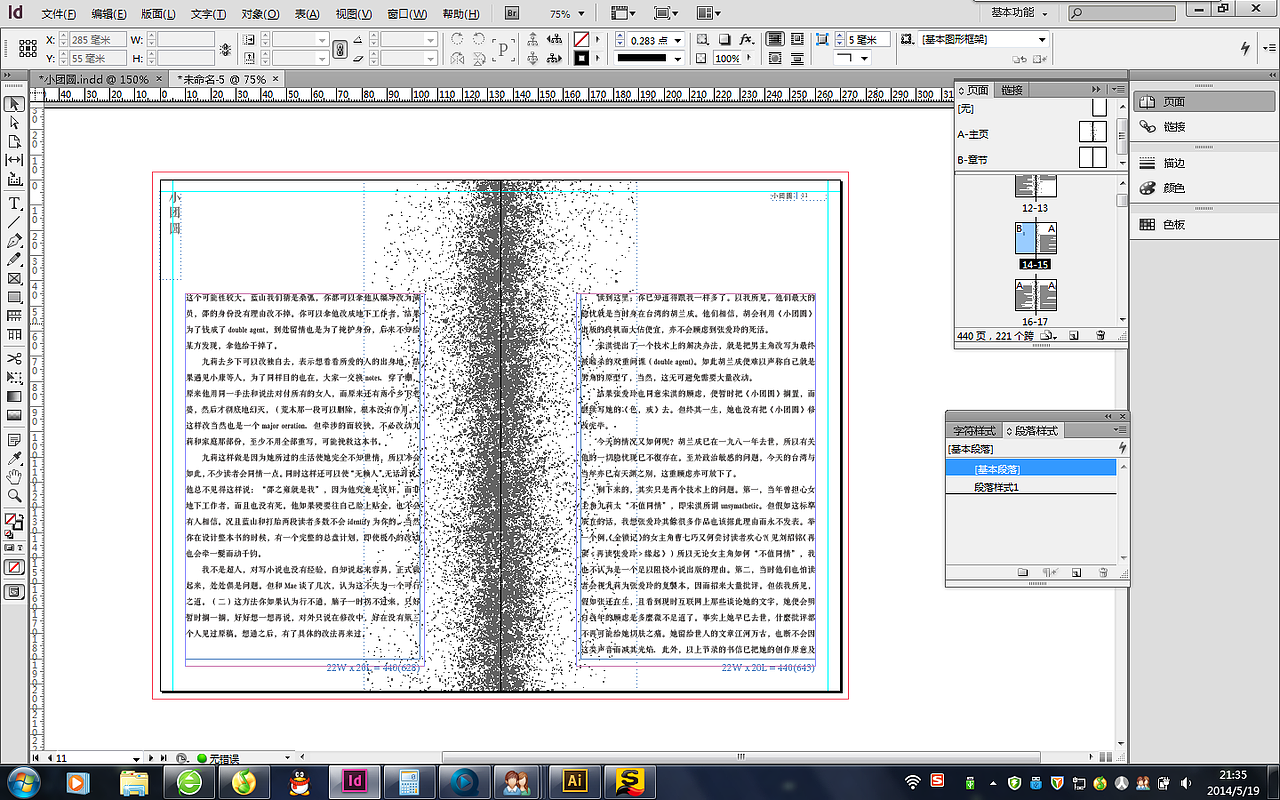Viewport: 1280px width, 800px height.
Task: Select the Selection tool in the toolbox
Action: click(14, 104)
